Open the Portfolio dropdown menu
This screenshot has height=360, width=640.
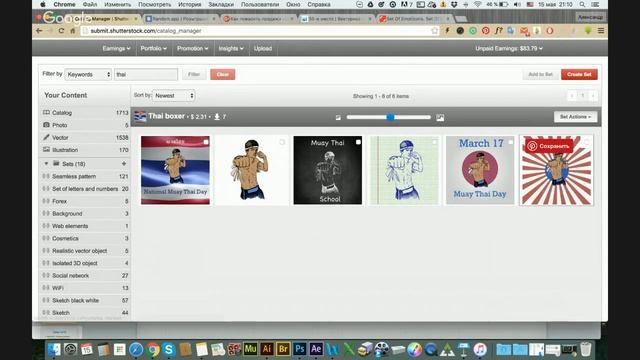[153, 49]
